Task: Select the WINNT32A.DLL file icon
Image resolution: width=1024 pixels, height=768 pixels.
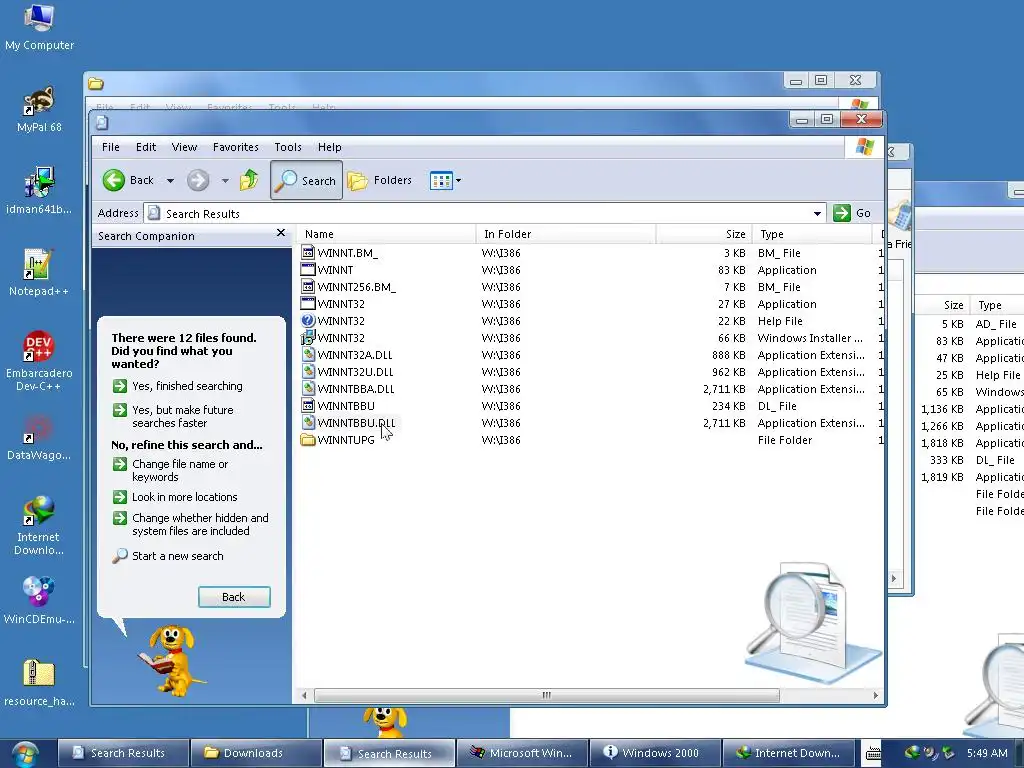Action: (308, 355)
